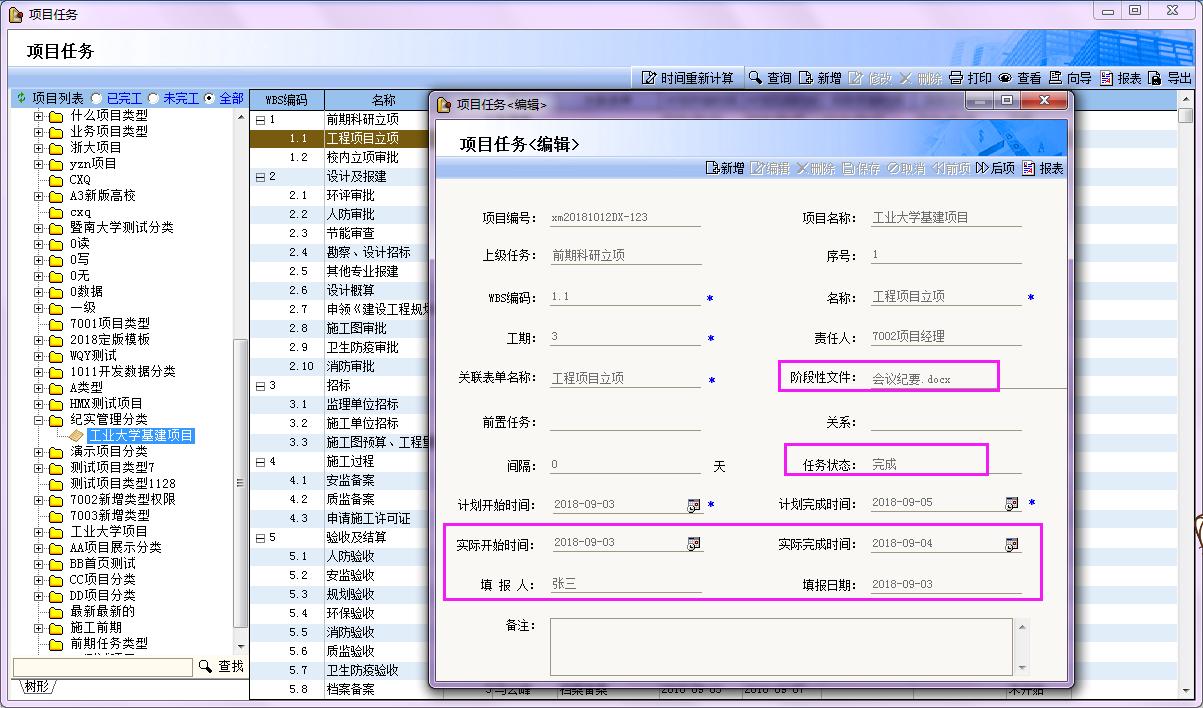Collapse WBS group 2 设计及报建

point(260,177)
